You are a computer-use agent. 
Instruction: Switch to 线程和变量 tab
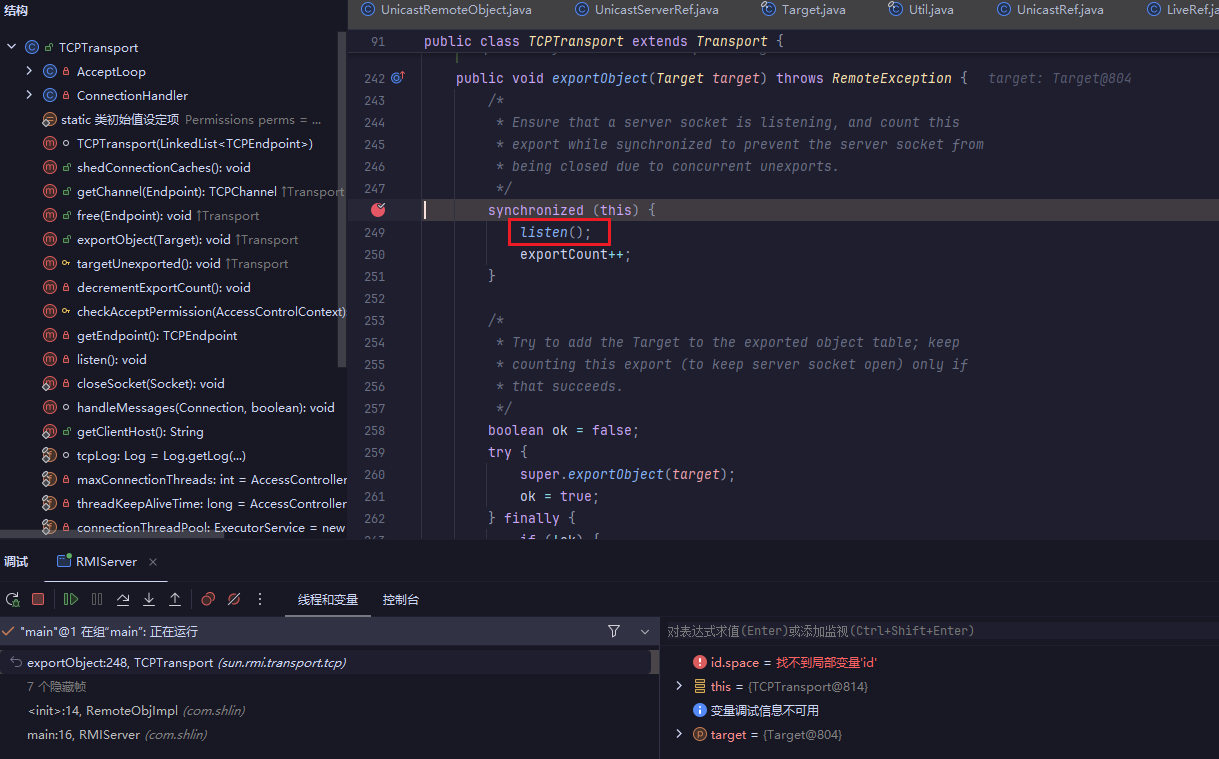click(328, 600)
